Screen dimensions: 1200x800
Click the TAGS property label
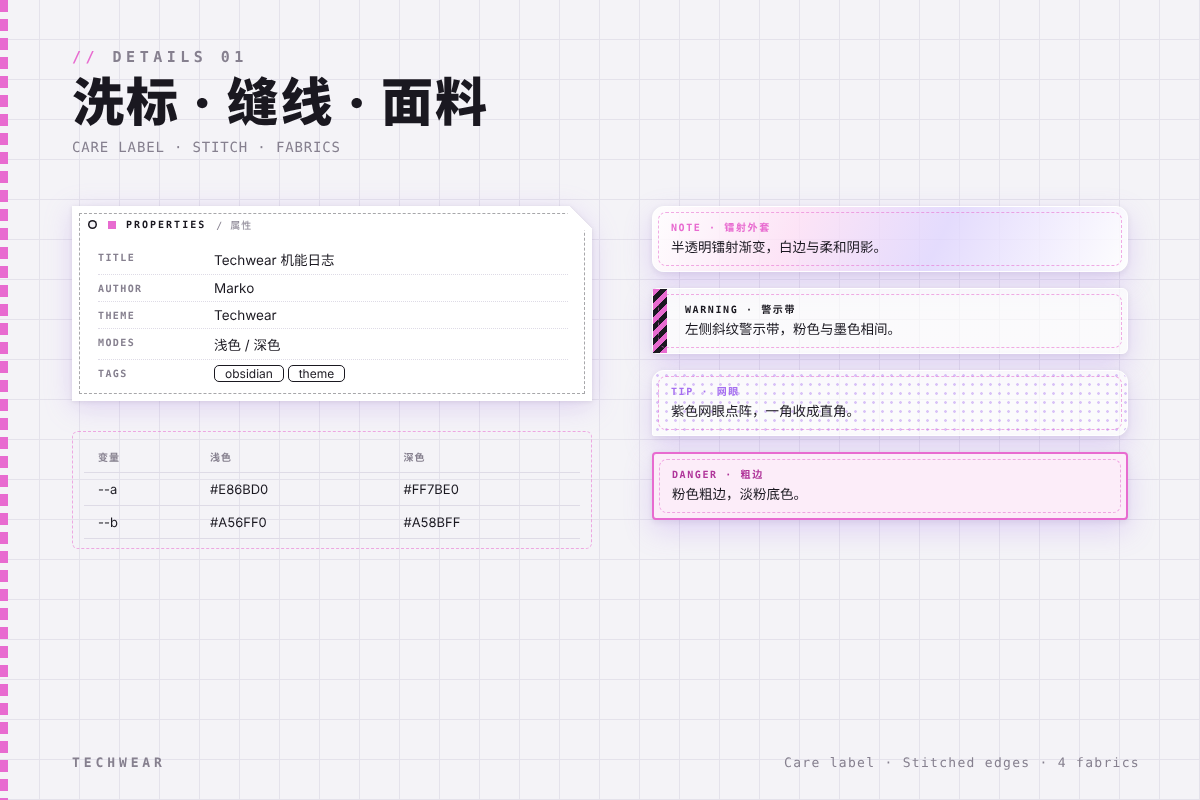tap(112, 374)
